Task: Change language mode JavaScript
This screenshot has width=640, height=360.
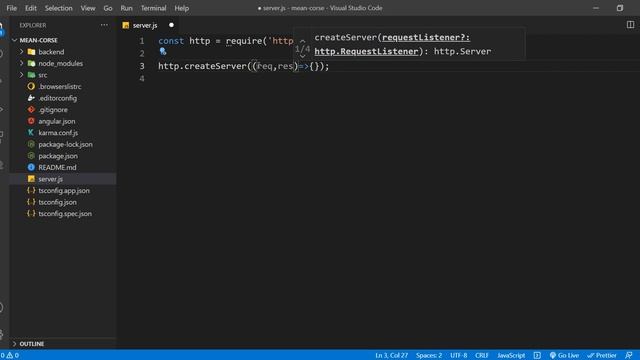Action: pos(511,355)
